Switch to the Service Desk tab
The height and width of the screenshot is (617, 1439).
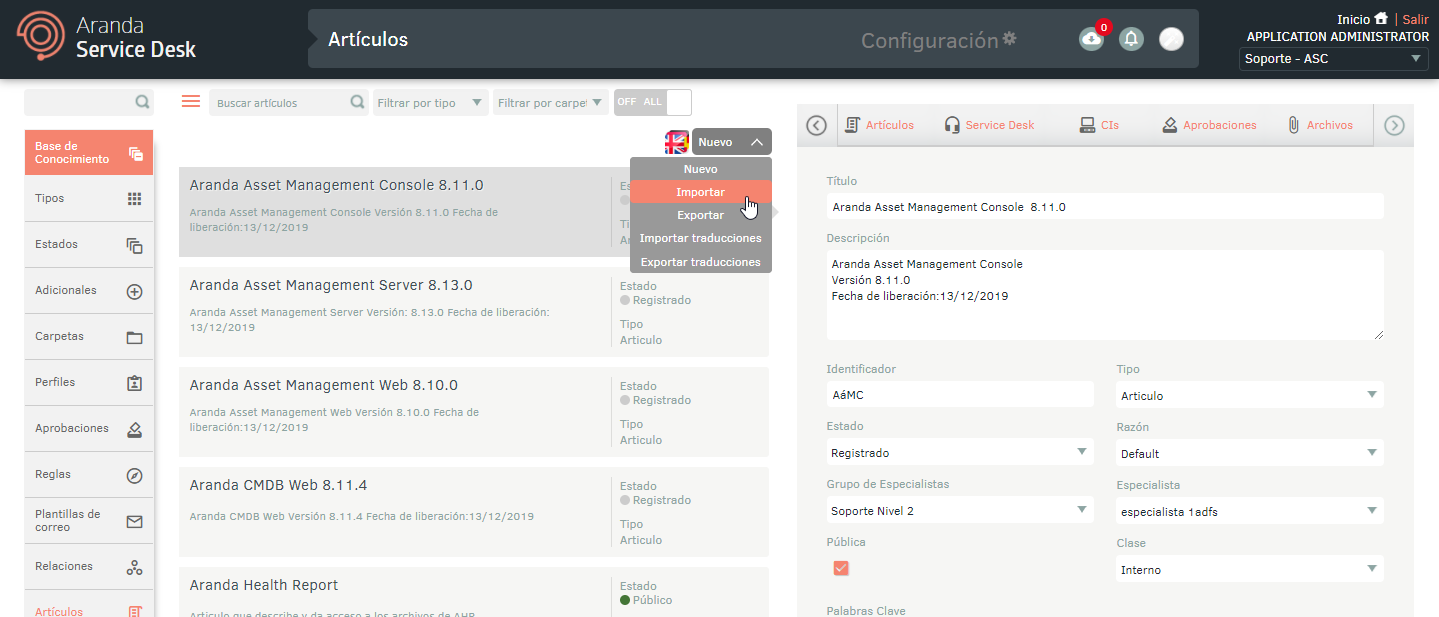click(x=989, y=126)
